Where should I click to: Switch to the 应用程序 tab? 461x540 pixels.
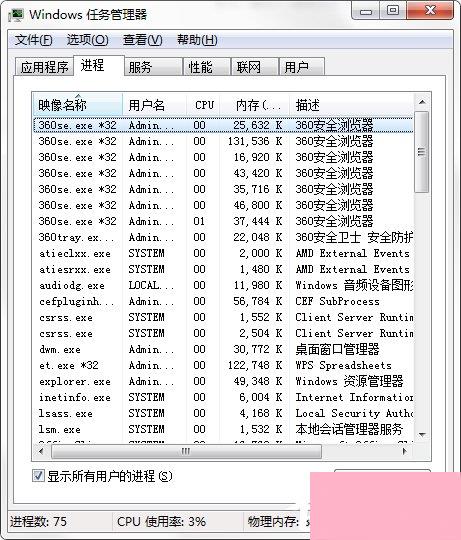coord(44,66)
